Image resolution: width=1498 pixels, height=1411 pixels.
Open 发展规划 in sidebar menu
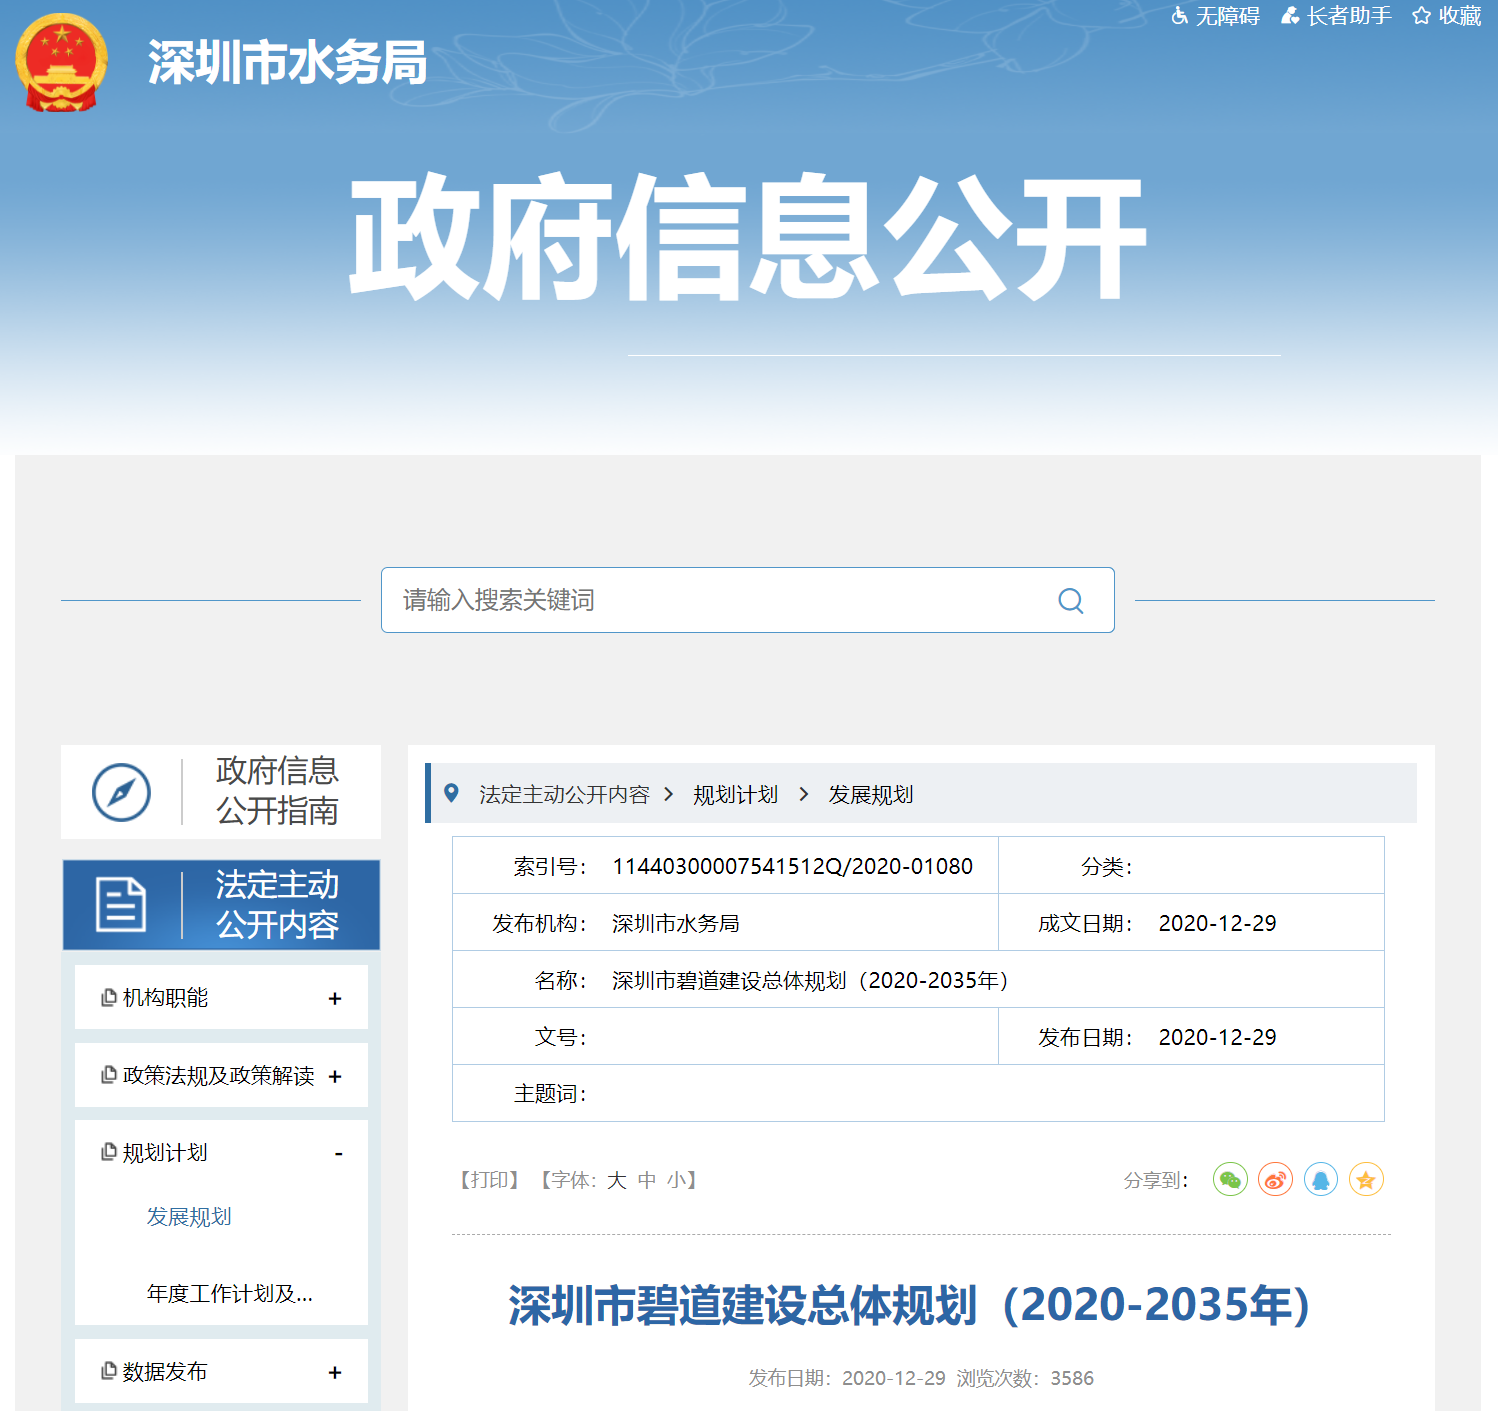click(189, 1217)
